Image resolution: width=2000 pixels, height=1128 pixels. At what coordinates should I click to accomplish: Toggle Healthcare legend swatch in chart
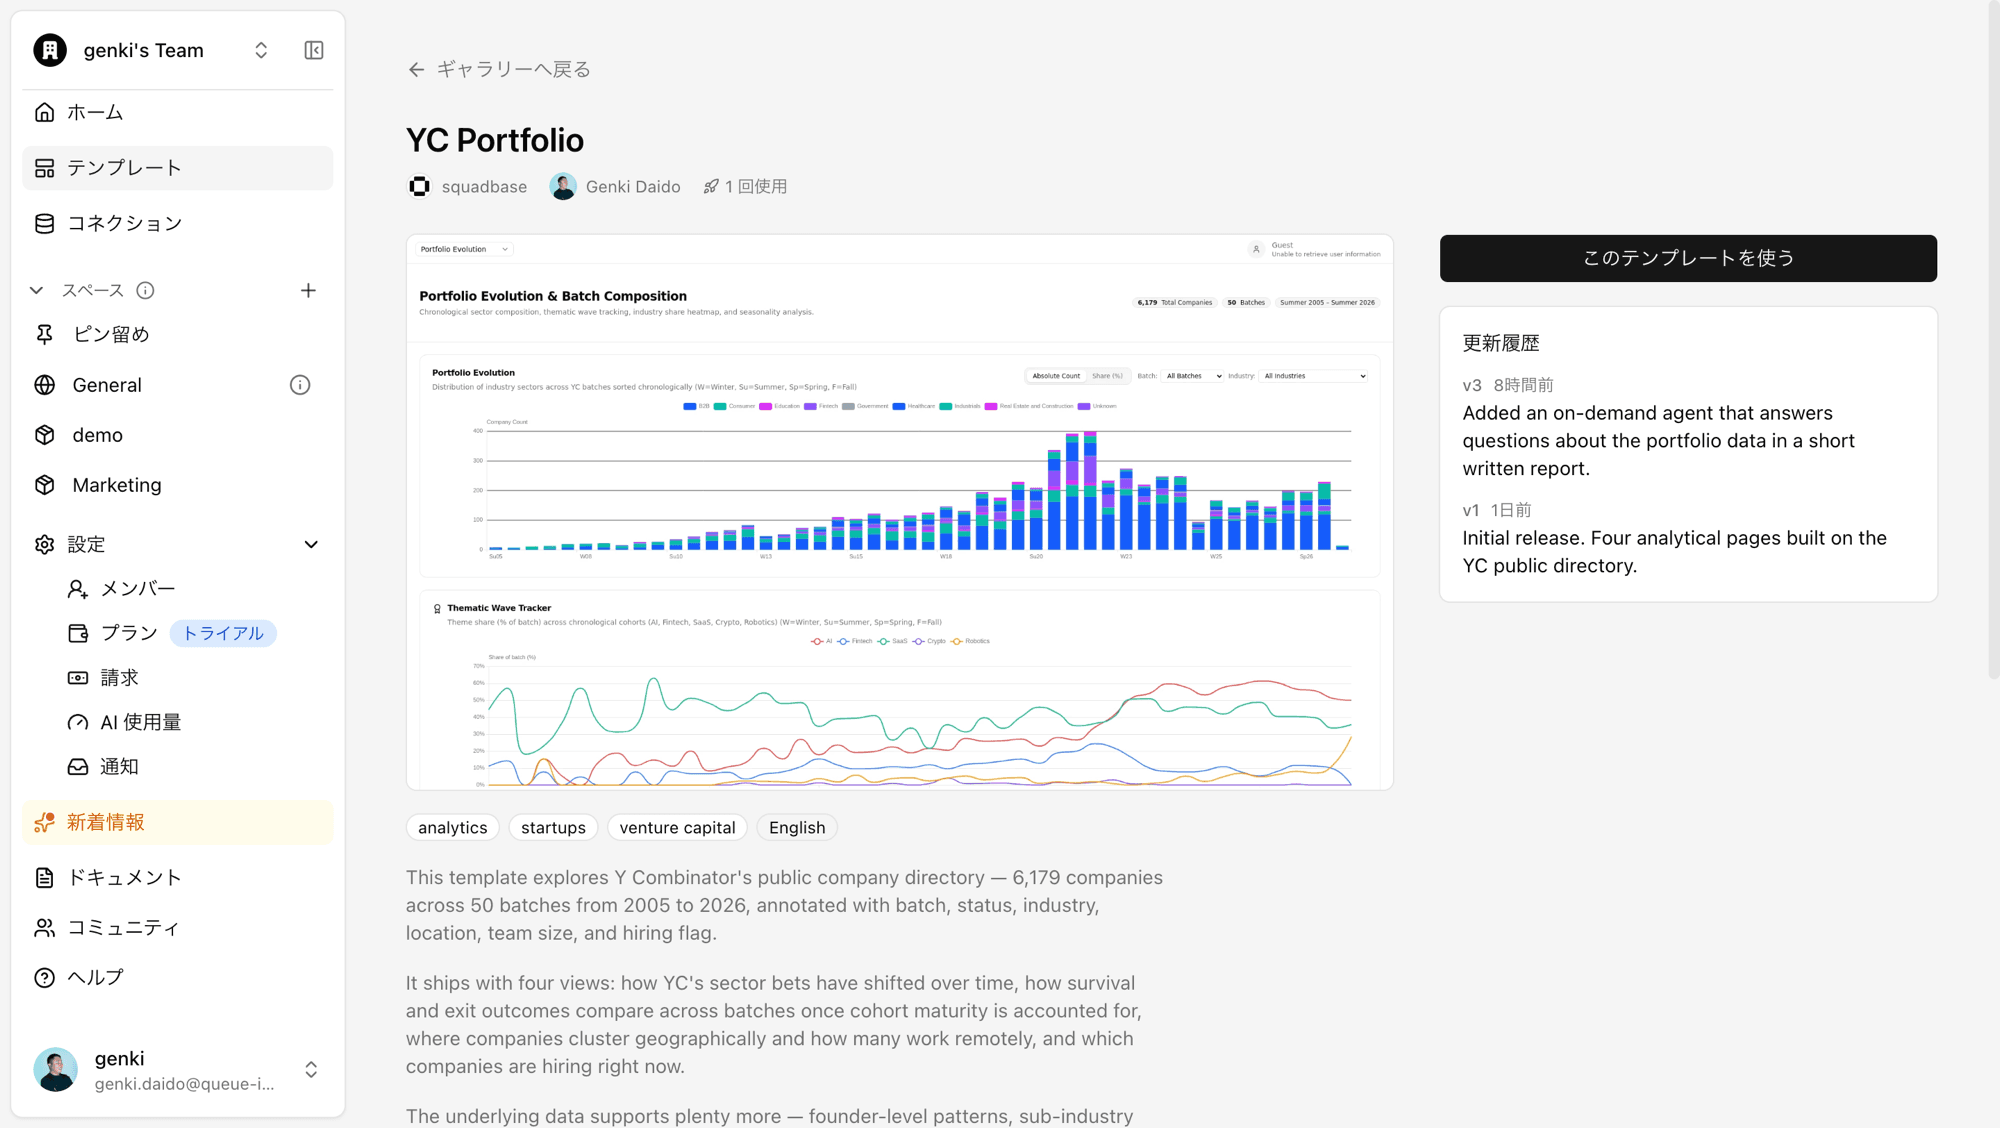[899, 406]
